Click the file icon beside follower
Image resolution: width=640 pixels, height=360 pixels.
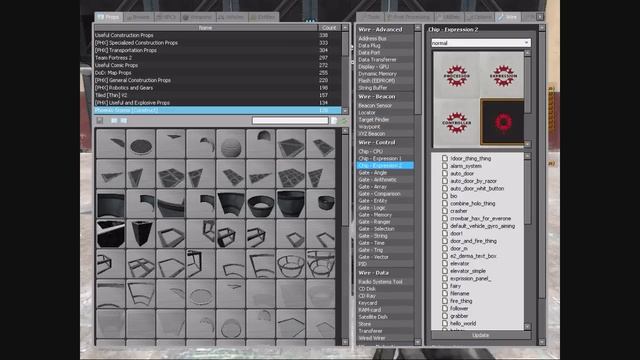point(445,308)
